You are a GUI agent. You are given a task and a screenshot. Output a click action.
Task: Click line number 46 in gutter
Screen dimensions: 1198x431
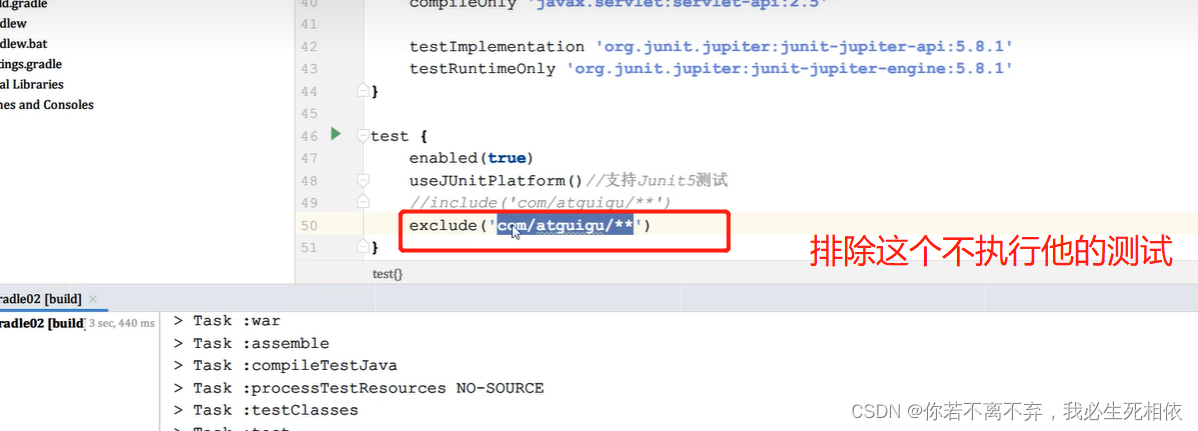click(x=309, y=137)
